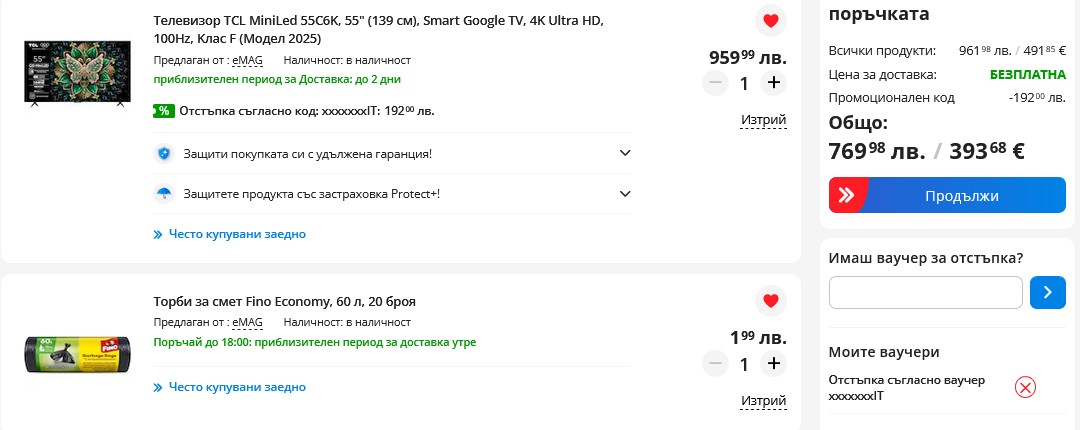Submit voucher code with blue arrow button
The width and height of the screenshot is (1080, 430).
tap(1047, 292)
